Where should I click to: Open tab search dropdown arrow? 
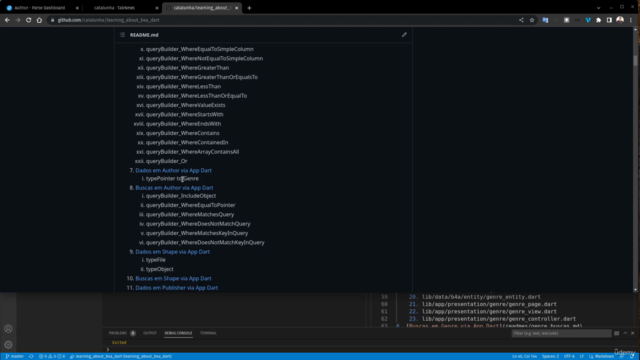[598, 8]
